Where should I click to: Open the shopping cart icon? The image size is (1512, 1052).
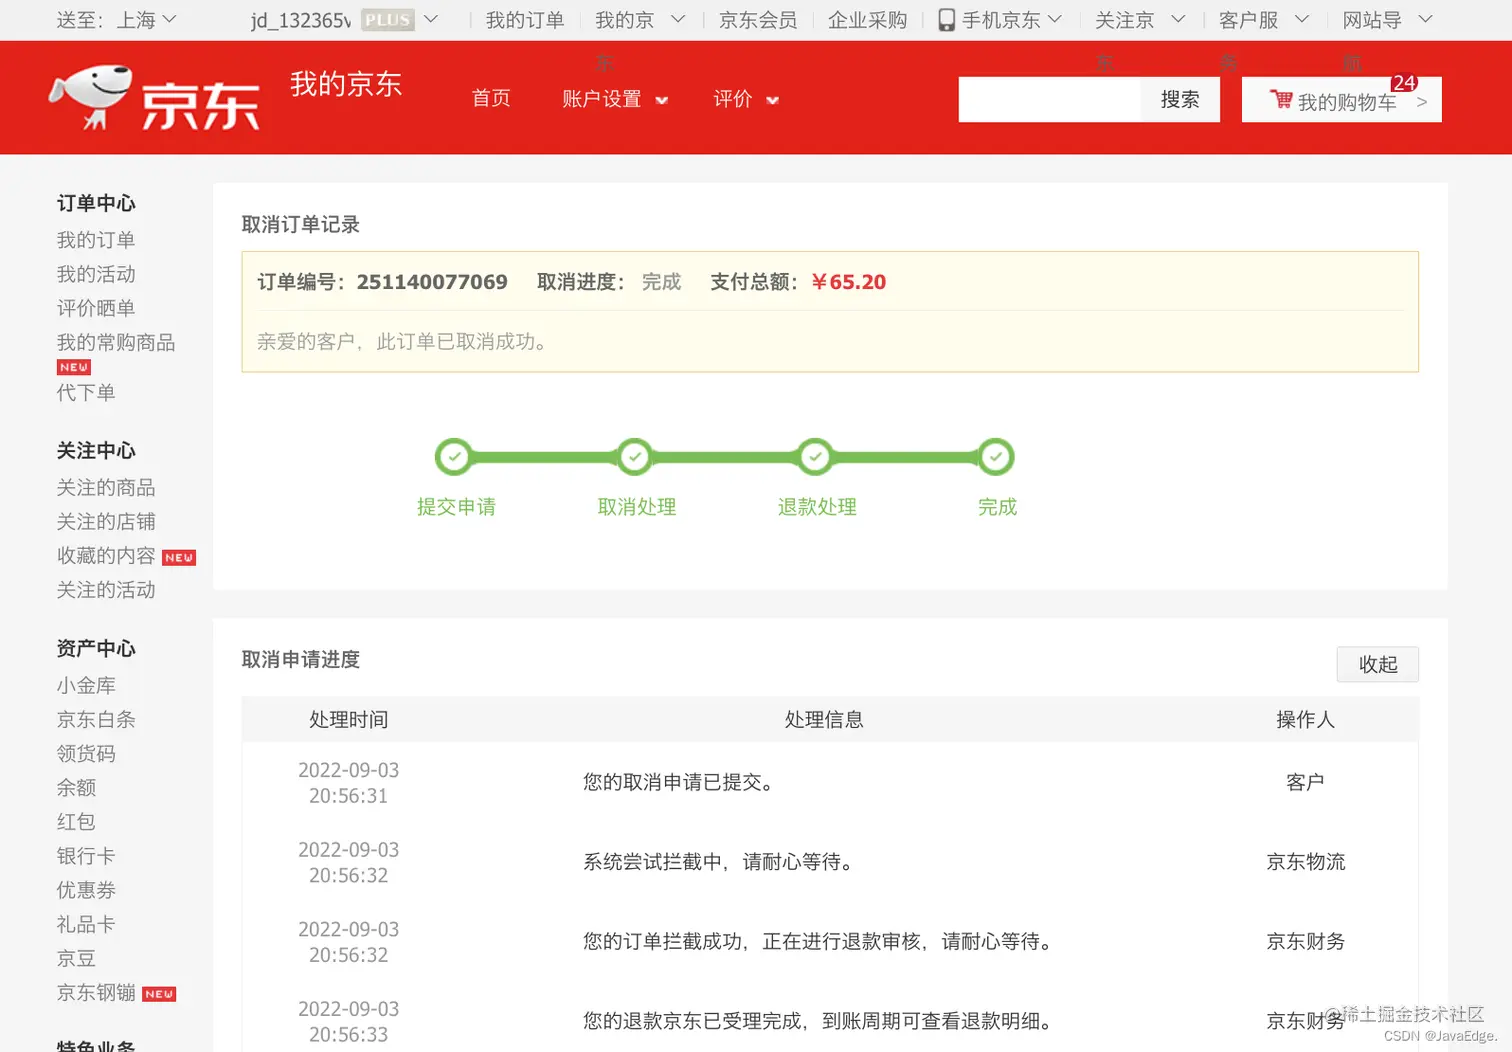tap(1281, 99)
